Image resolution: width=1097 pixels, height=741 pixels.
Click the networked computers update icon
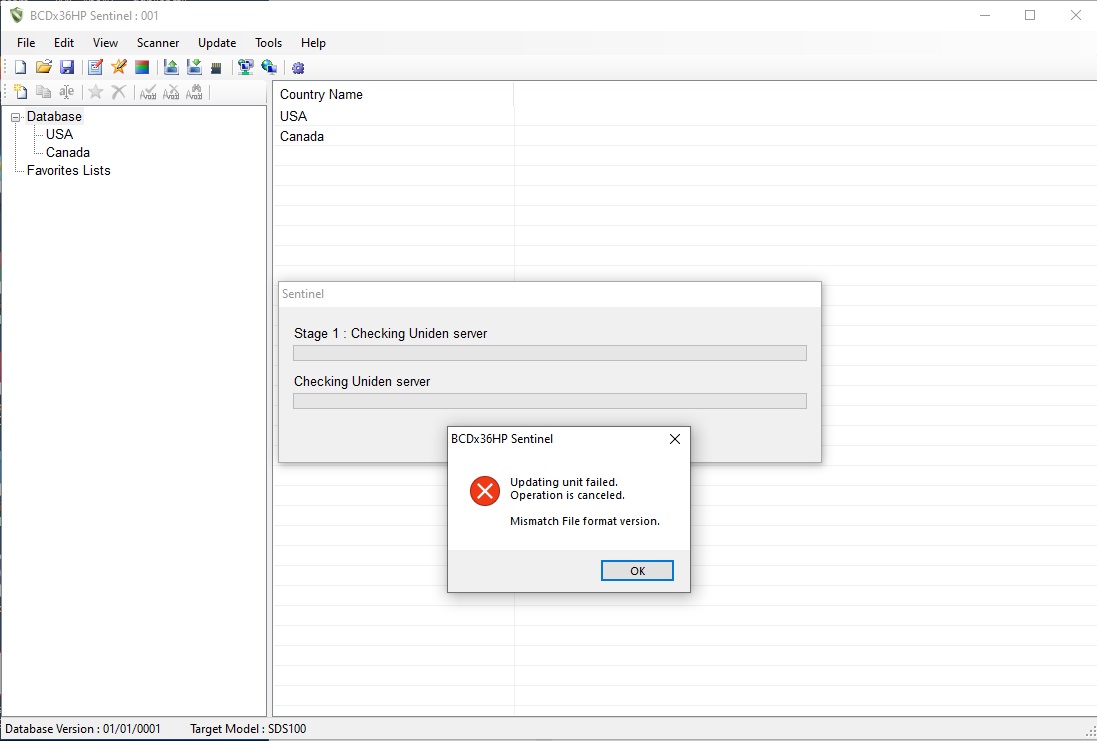tap(246, 67)
